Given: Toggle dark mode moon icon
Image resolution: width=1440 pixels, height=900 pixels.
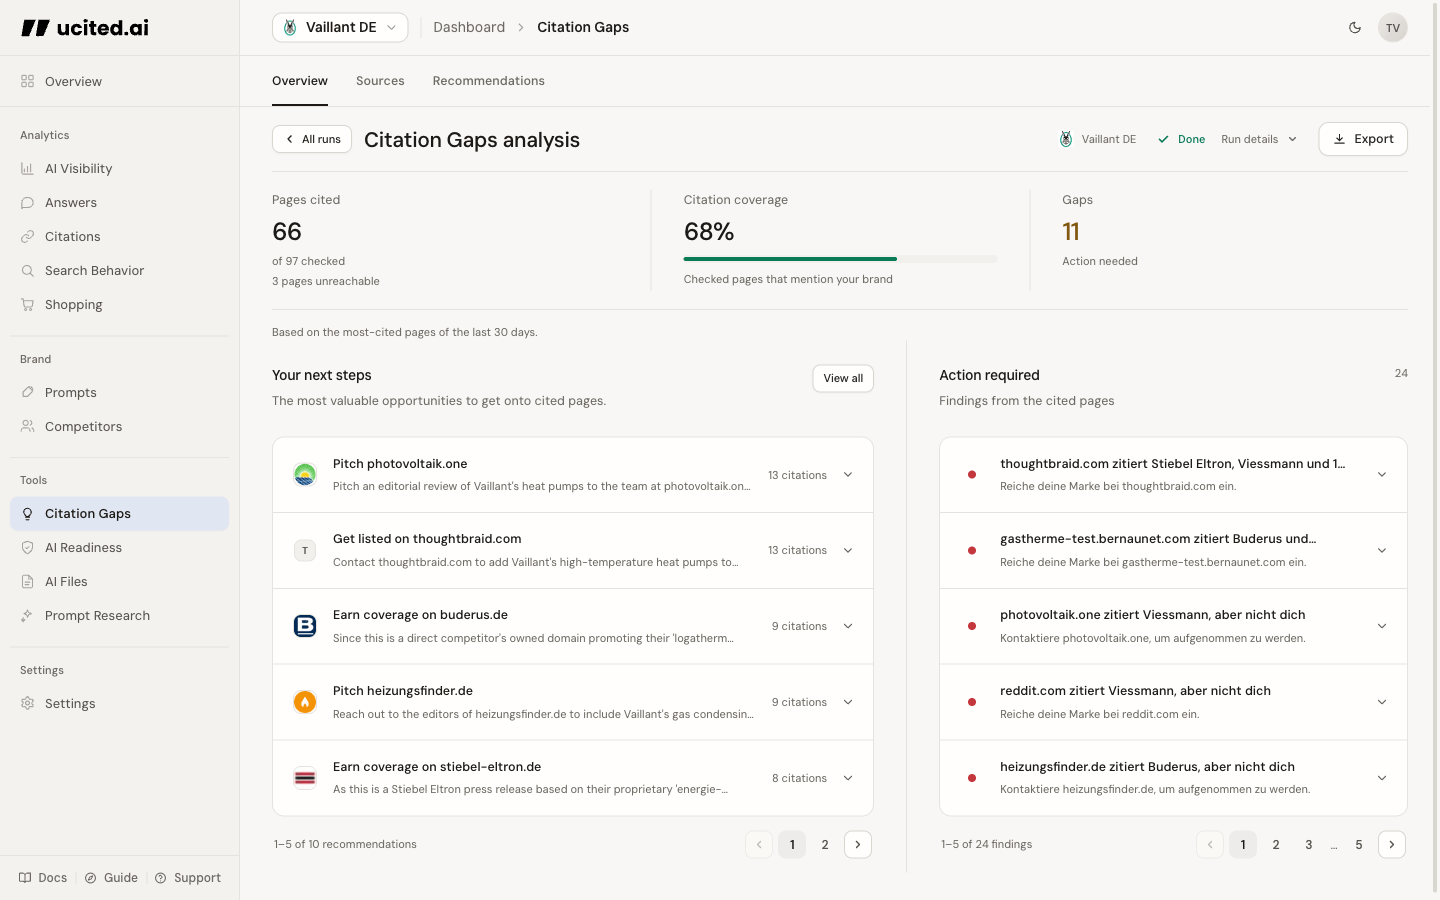Looking at the screenshot, I should (1355, 28).
